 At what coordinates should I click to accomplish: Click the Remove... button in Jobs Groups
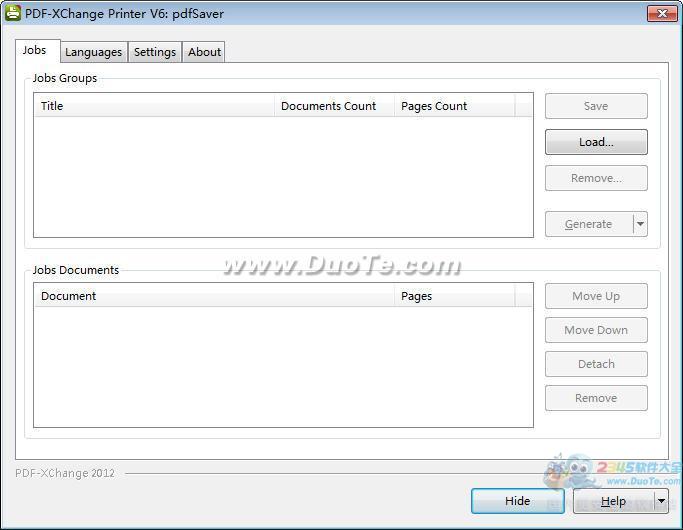(596, 178)
